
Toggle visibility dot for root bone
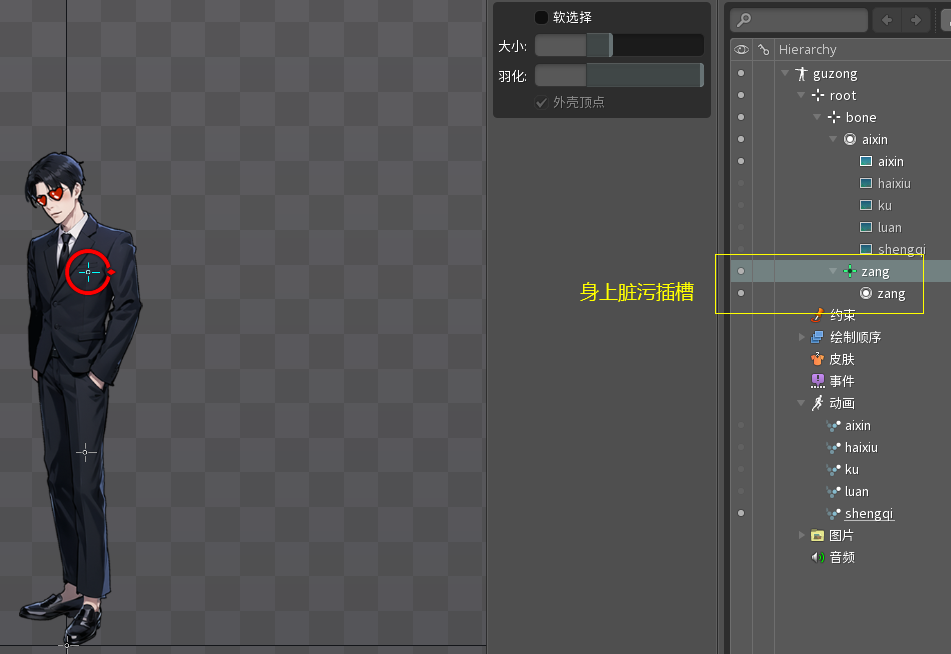point(741,96)
